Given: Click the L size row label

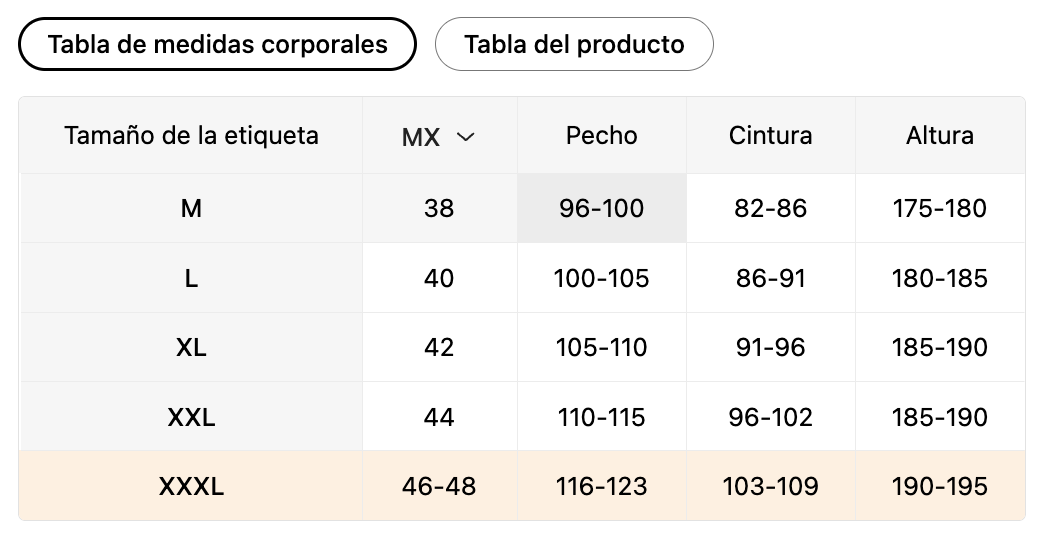Looking at the screenshot, I should (191, 278).
